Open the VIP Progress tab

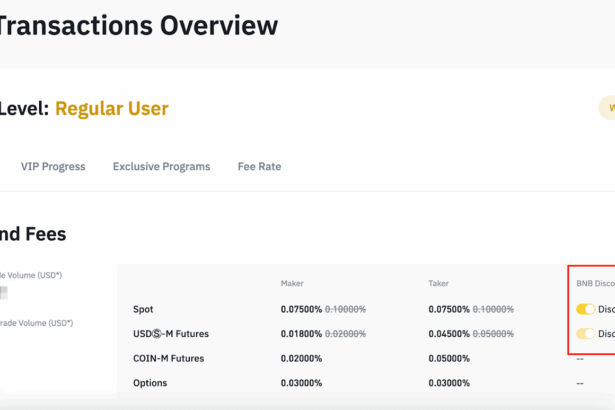[x=53, y=167]
